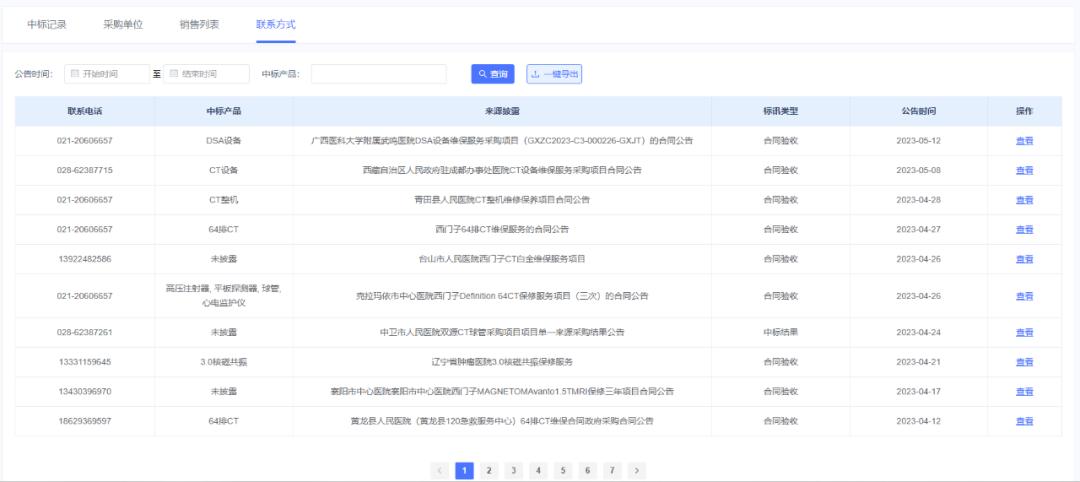Click the 青田县人民医院CT整机 source text
The height and width of the screenshot is (482, 1080).
coord(502,200)
